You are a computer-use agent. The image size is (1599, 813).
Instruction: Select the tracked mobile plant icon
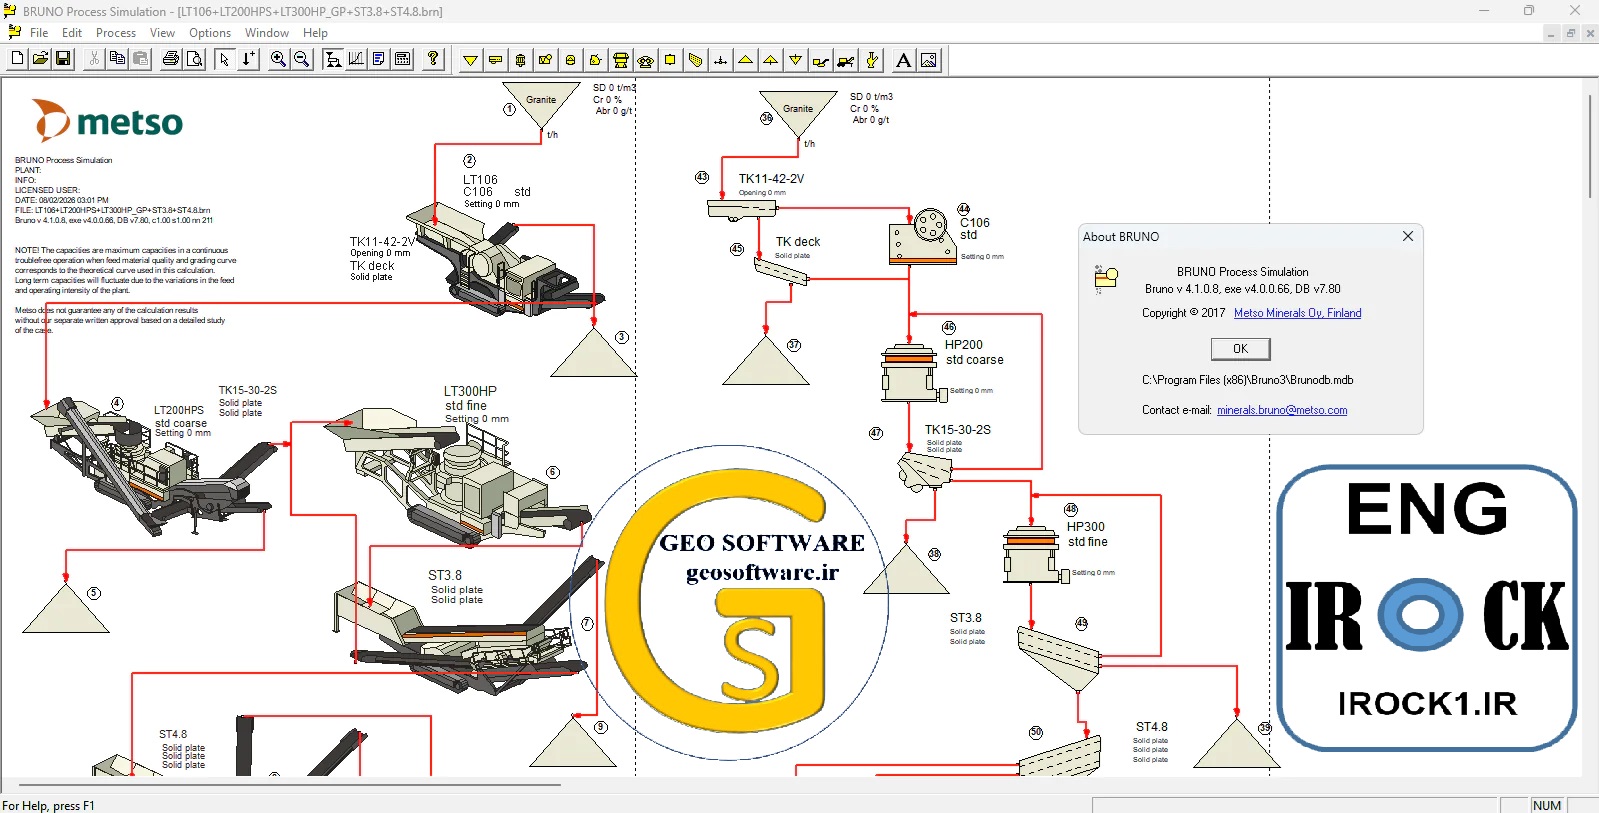click(x=845, y=60)
